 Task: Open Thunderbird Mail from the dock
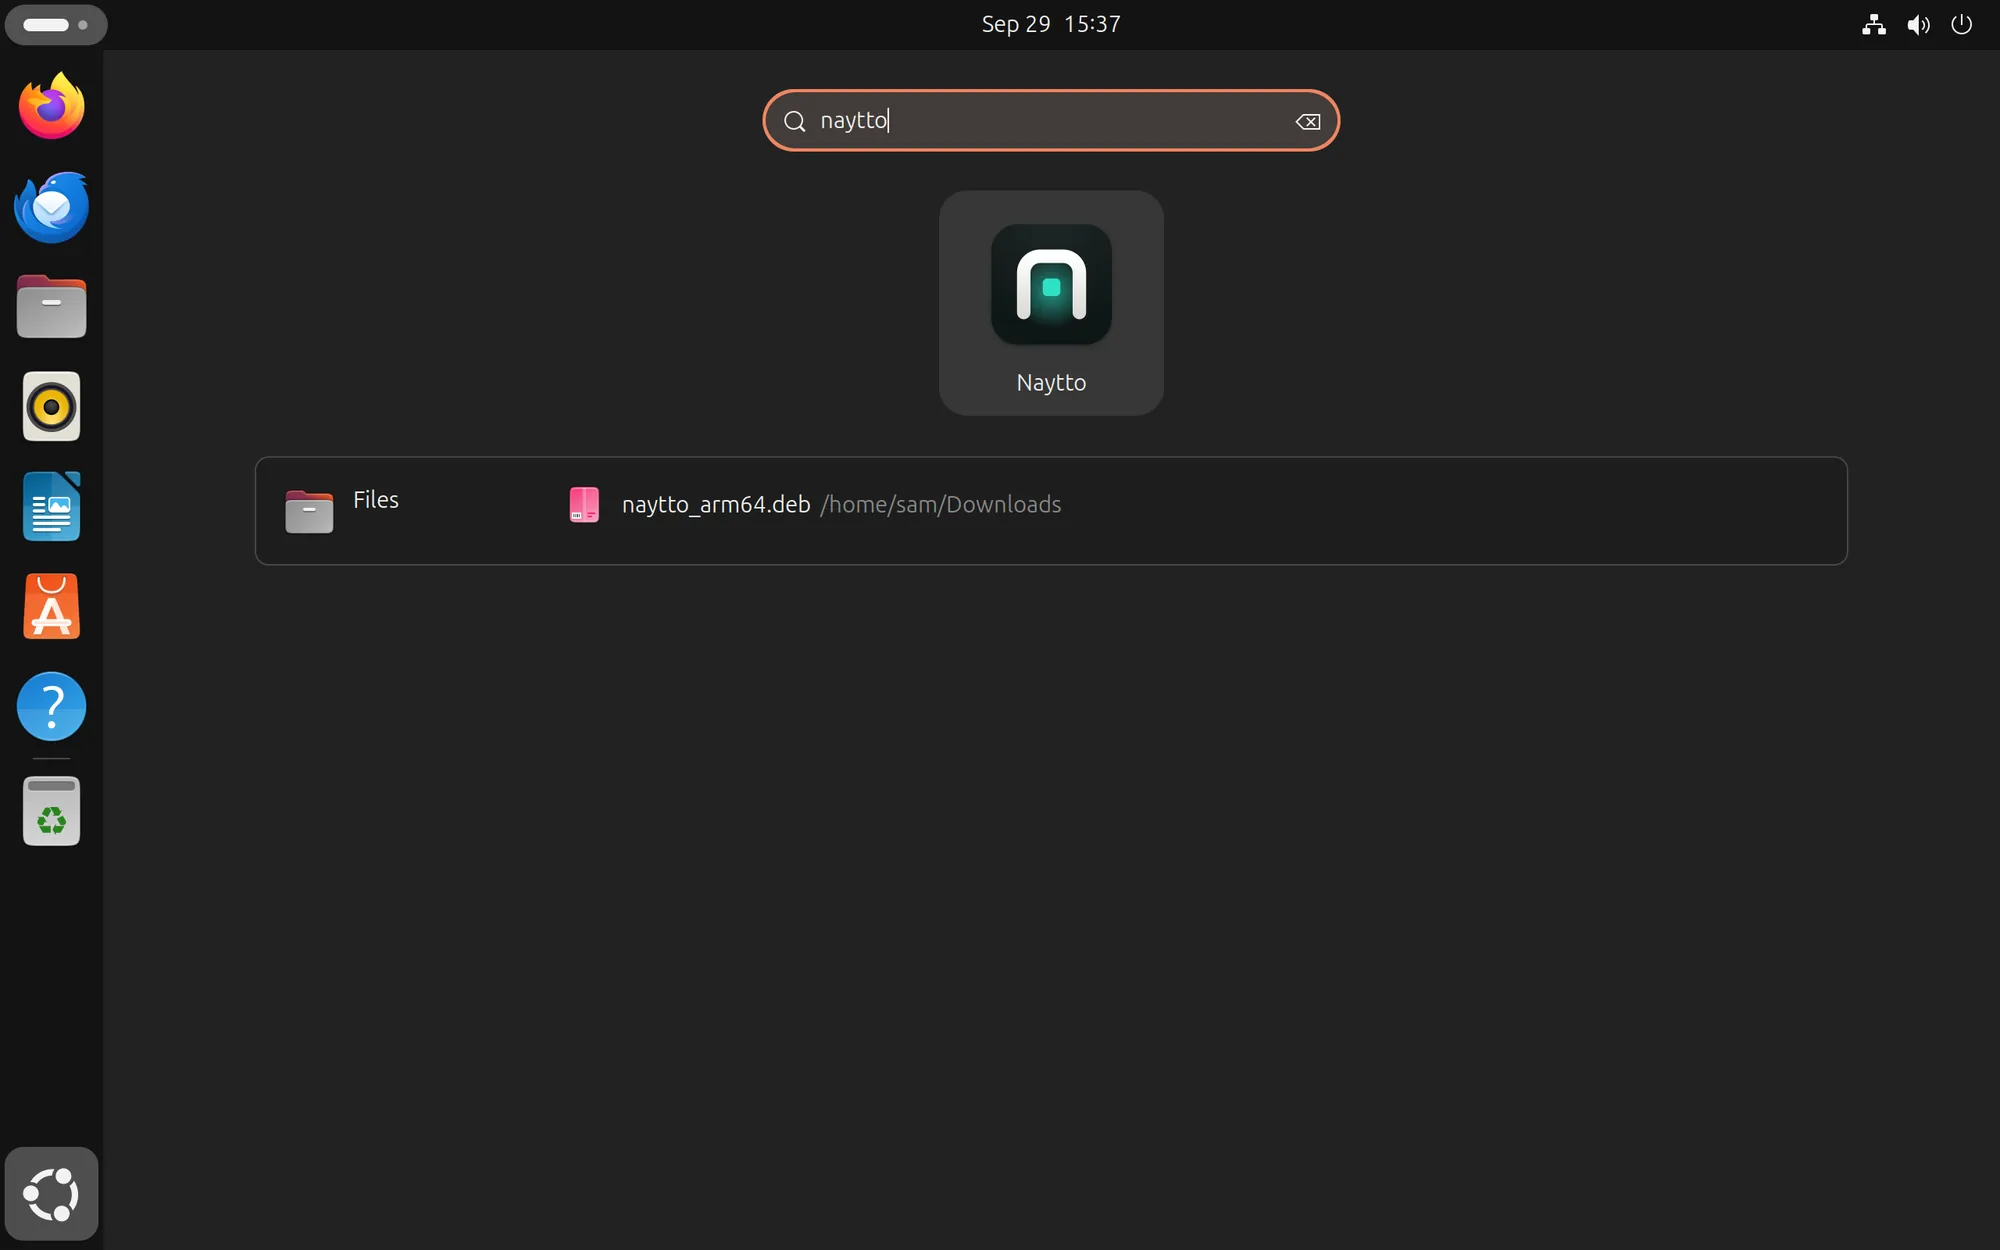tap(52, 207)
